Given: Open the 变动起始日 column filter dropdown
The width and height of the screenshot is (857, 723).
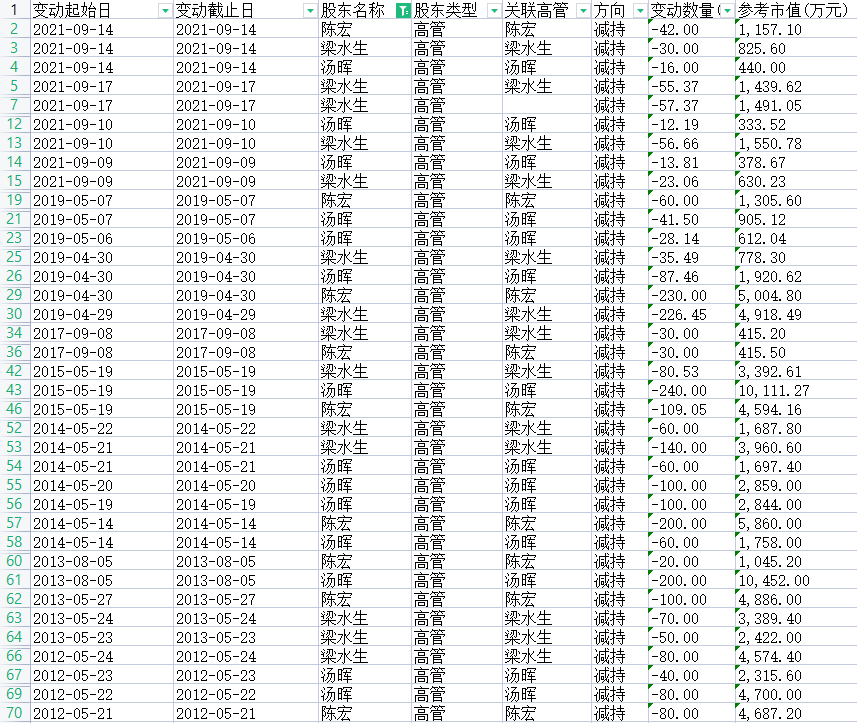Looking at the screenshot, I should (165, 10).
